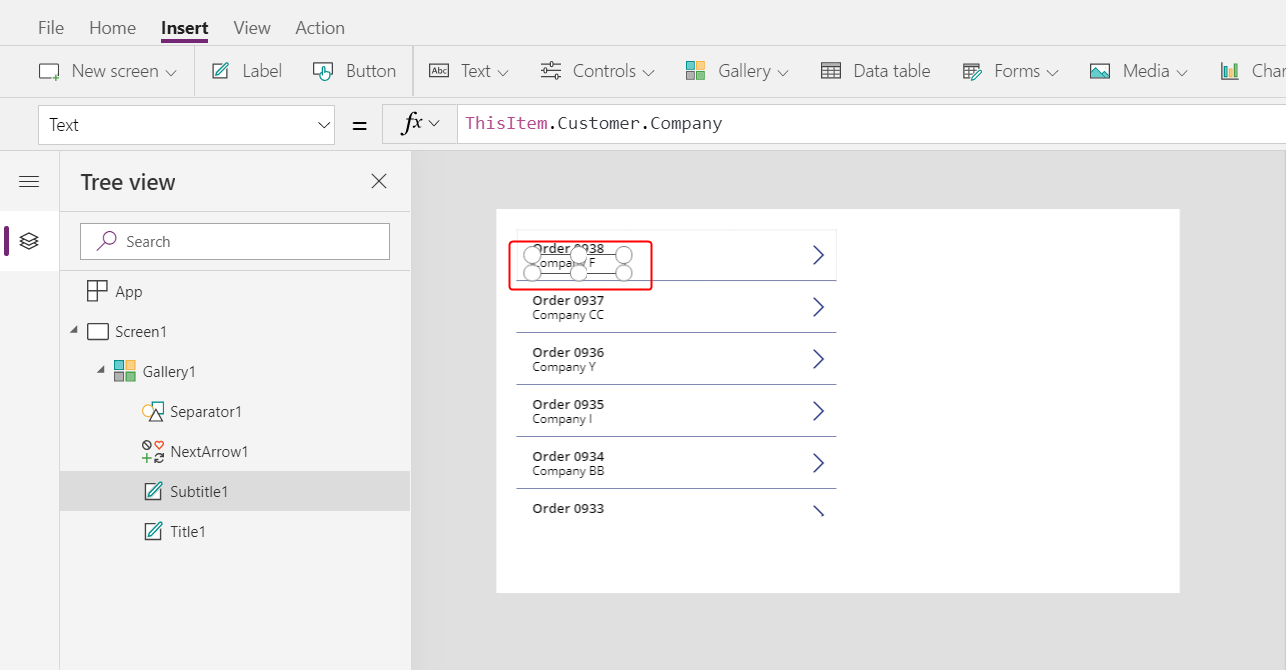Expand the Controls dropdown arrow

click(x=648, y=72)
